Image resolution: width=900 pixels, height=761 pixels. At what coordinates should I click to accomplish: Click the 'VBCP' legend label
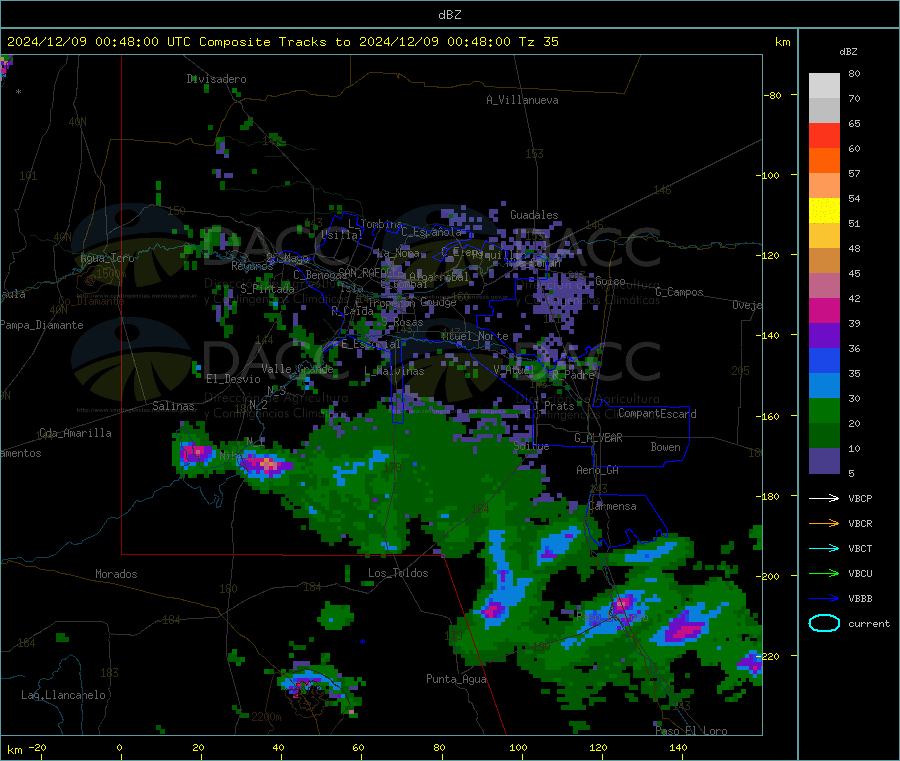tap(860, 498)
